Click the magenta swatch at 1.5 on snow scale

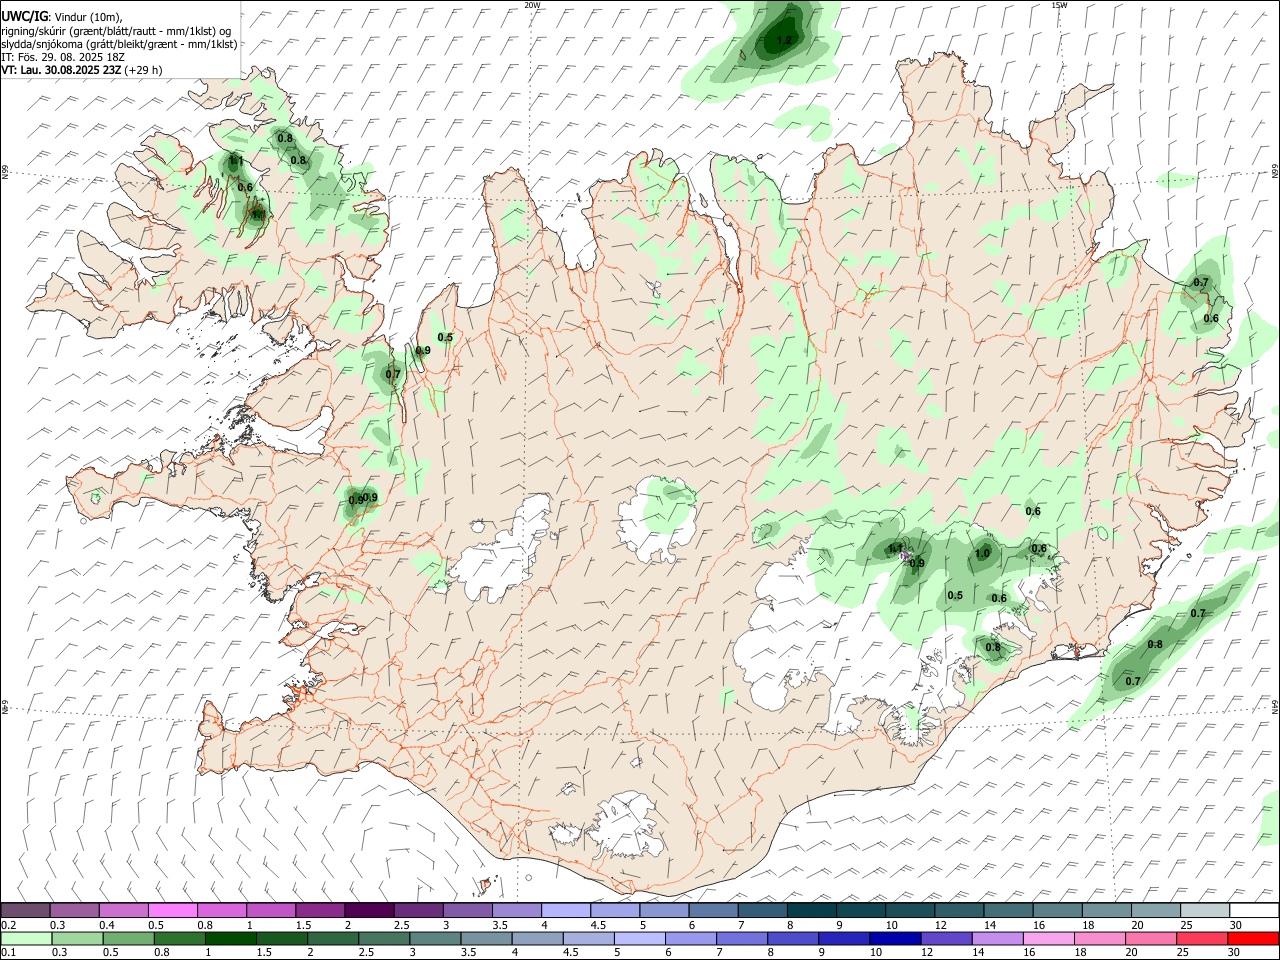click(x=319, y=911)
